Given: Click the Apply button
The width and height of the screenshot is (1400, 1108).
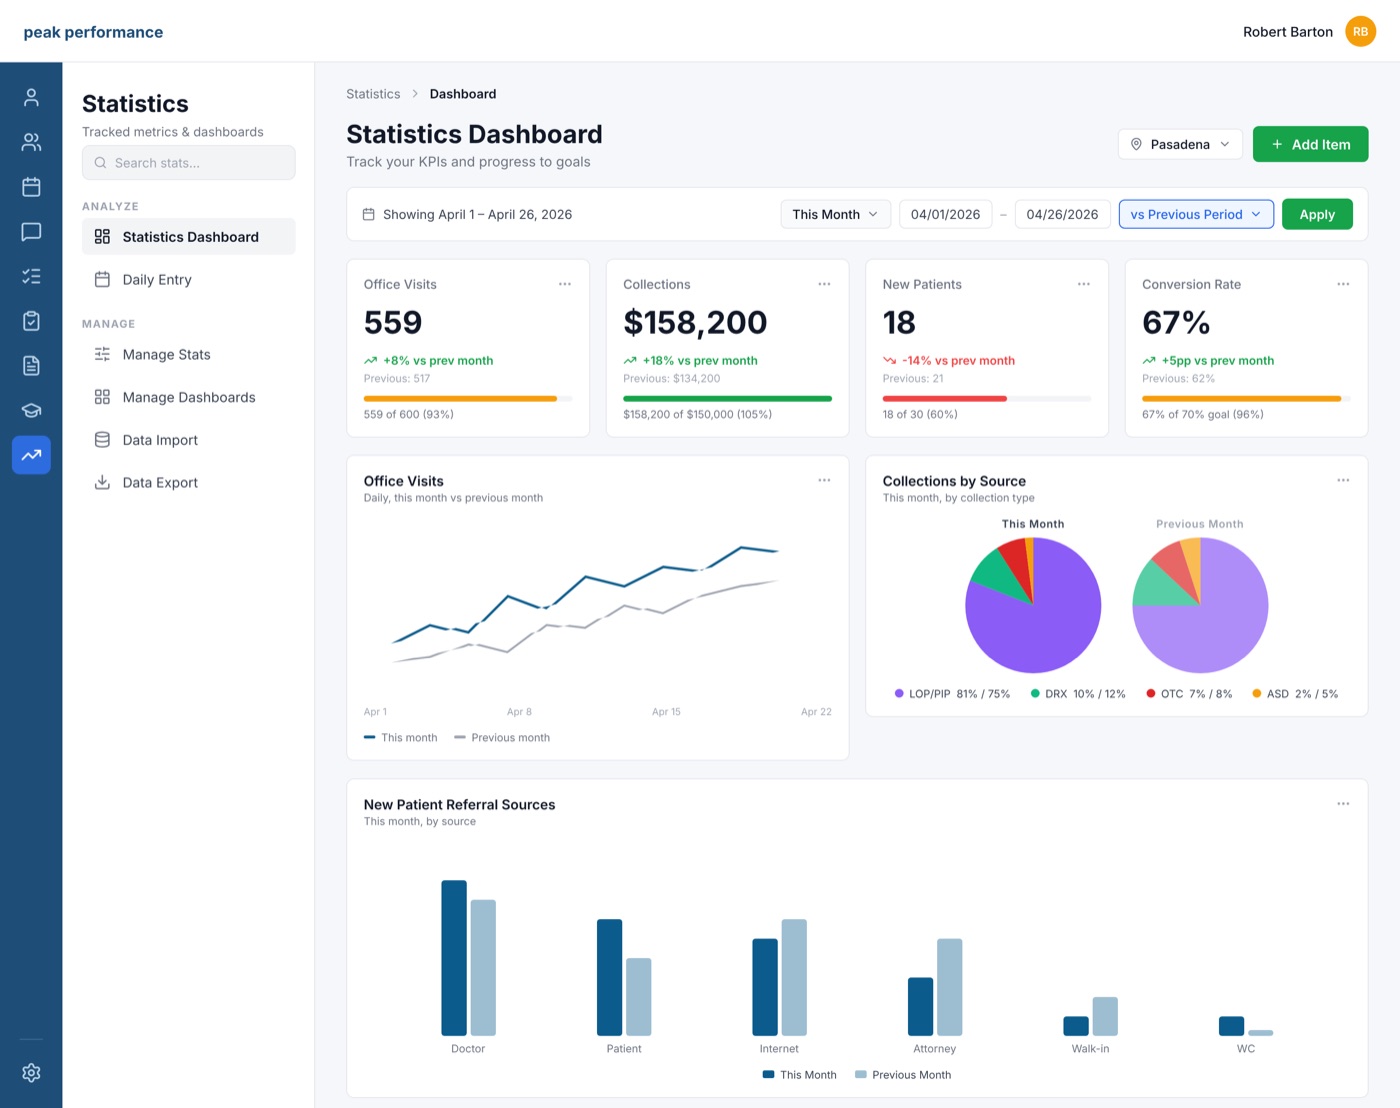Looking at the screenshot, I should [x=1317, y=214].
